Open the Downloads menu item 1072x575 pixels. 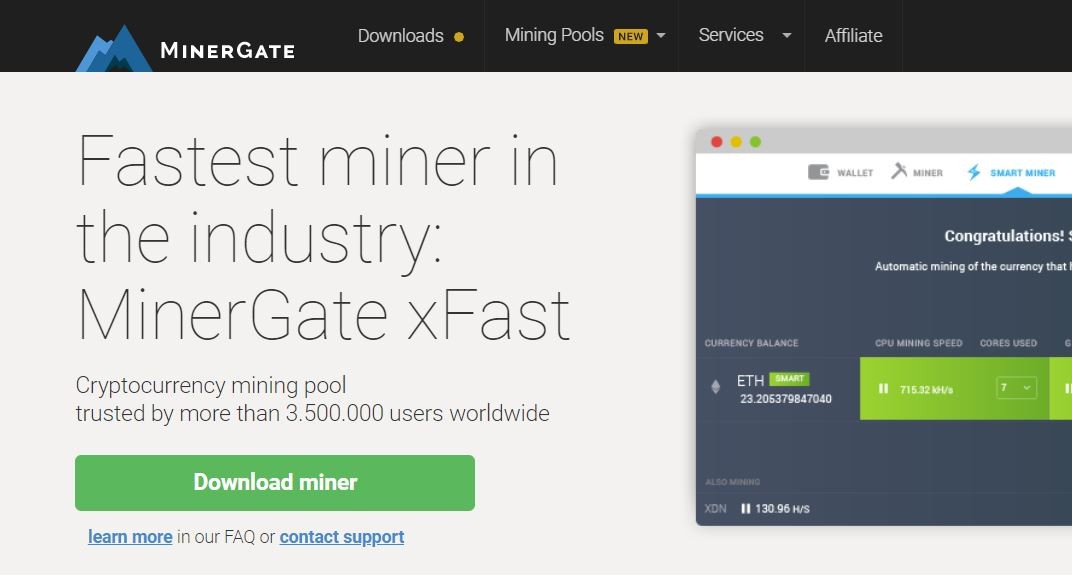click(401, 36)
